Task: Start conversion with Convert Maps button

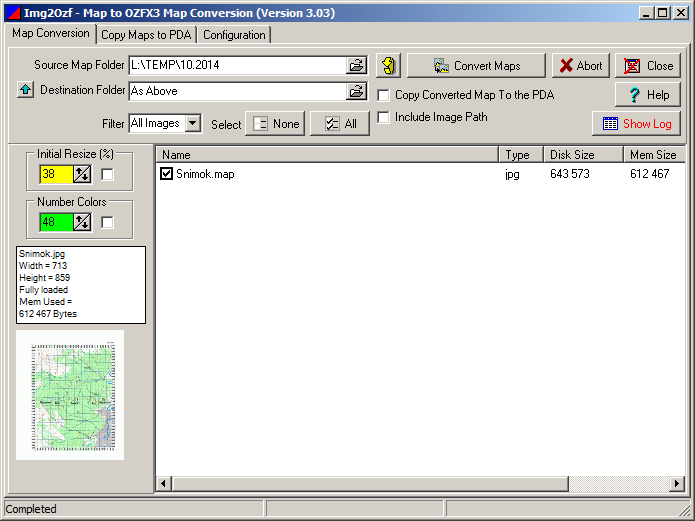Action: coord(476,66)
